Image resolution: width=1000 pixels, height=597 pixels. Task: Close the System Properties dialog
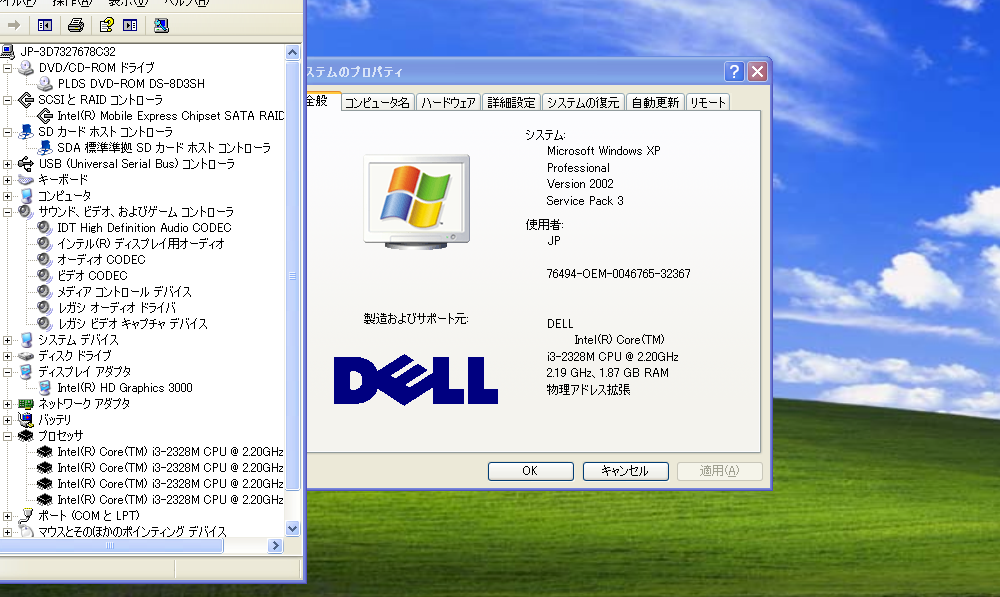point(758,71)
